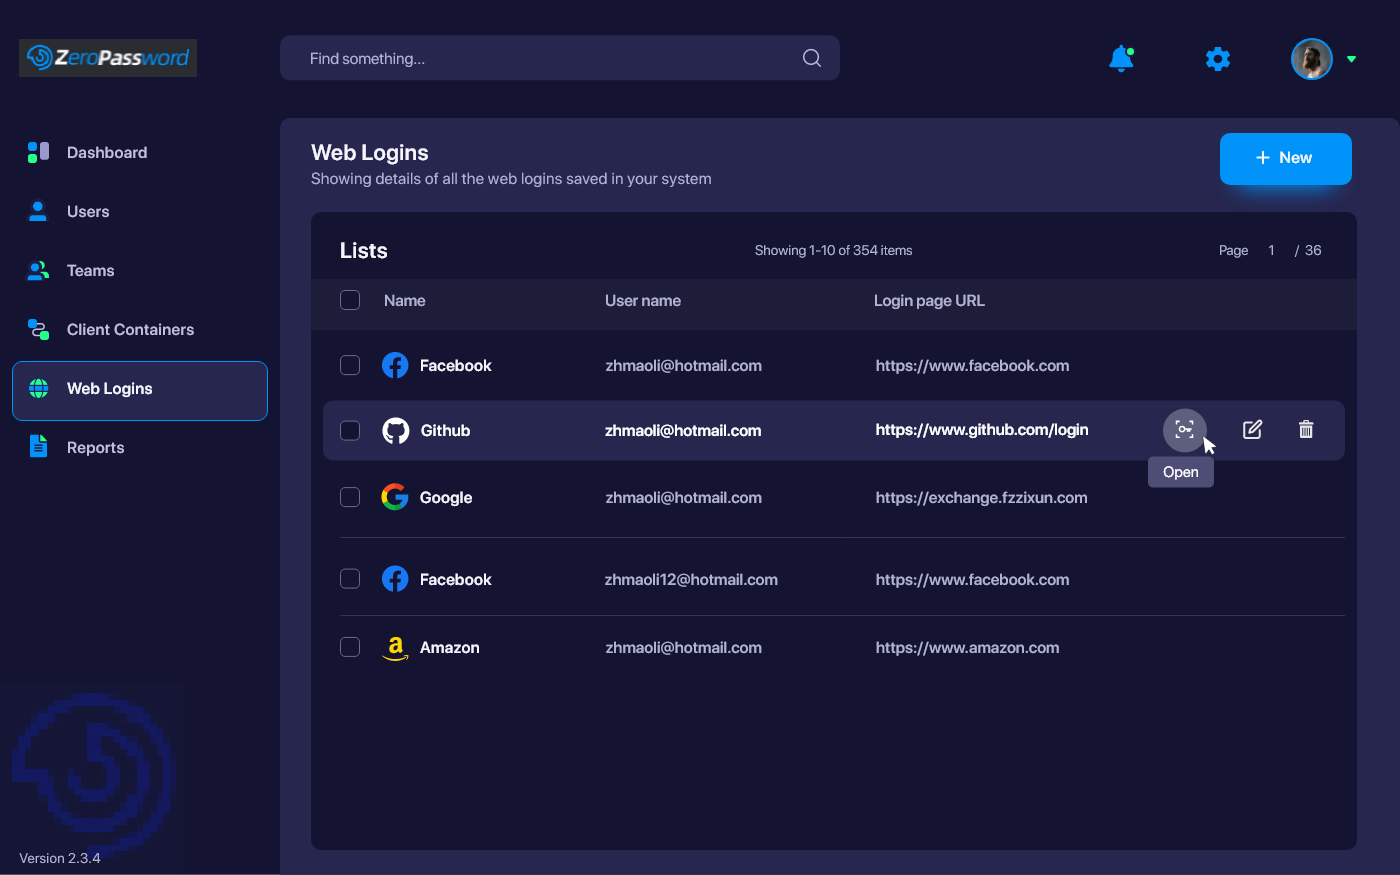Click the ZeroPassword logo
The height and width of the screenshot is (875, 1400).
click(108, 58)
